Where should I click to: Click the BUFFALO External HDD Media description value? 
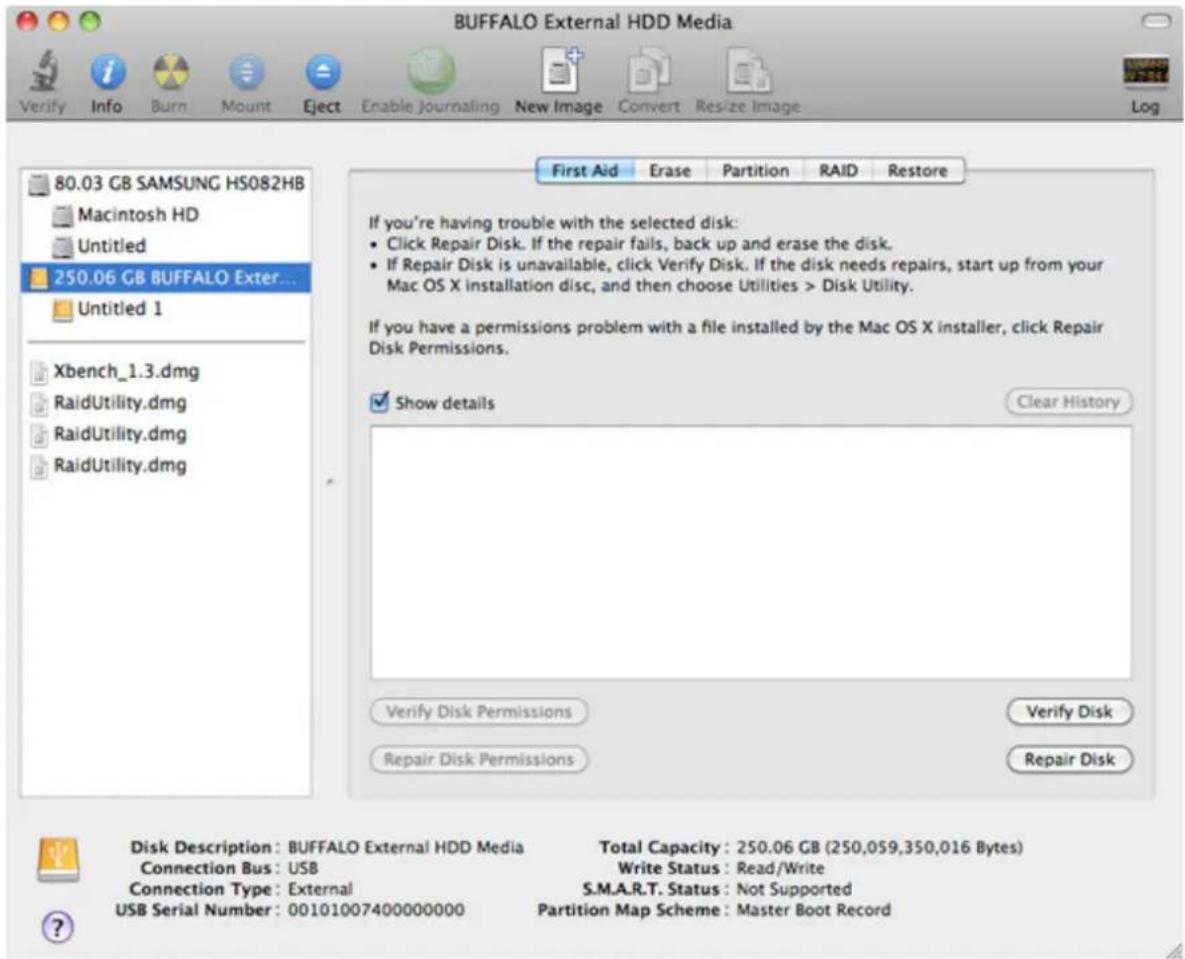[x=406, y=847]
